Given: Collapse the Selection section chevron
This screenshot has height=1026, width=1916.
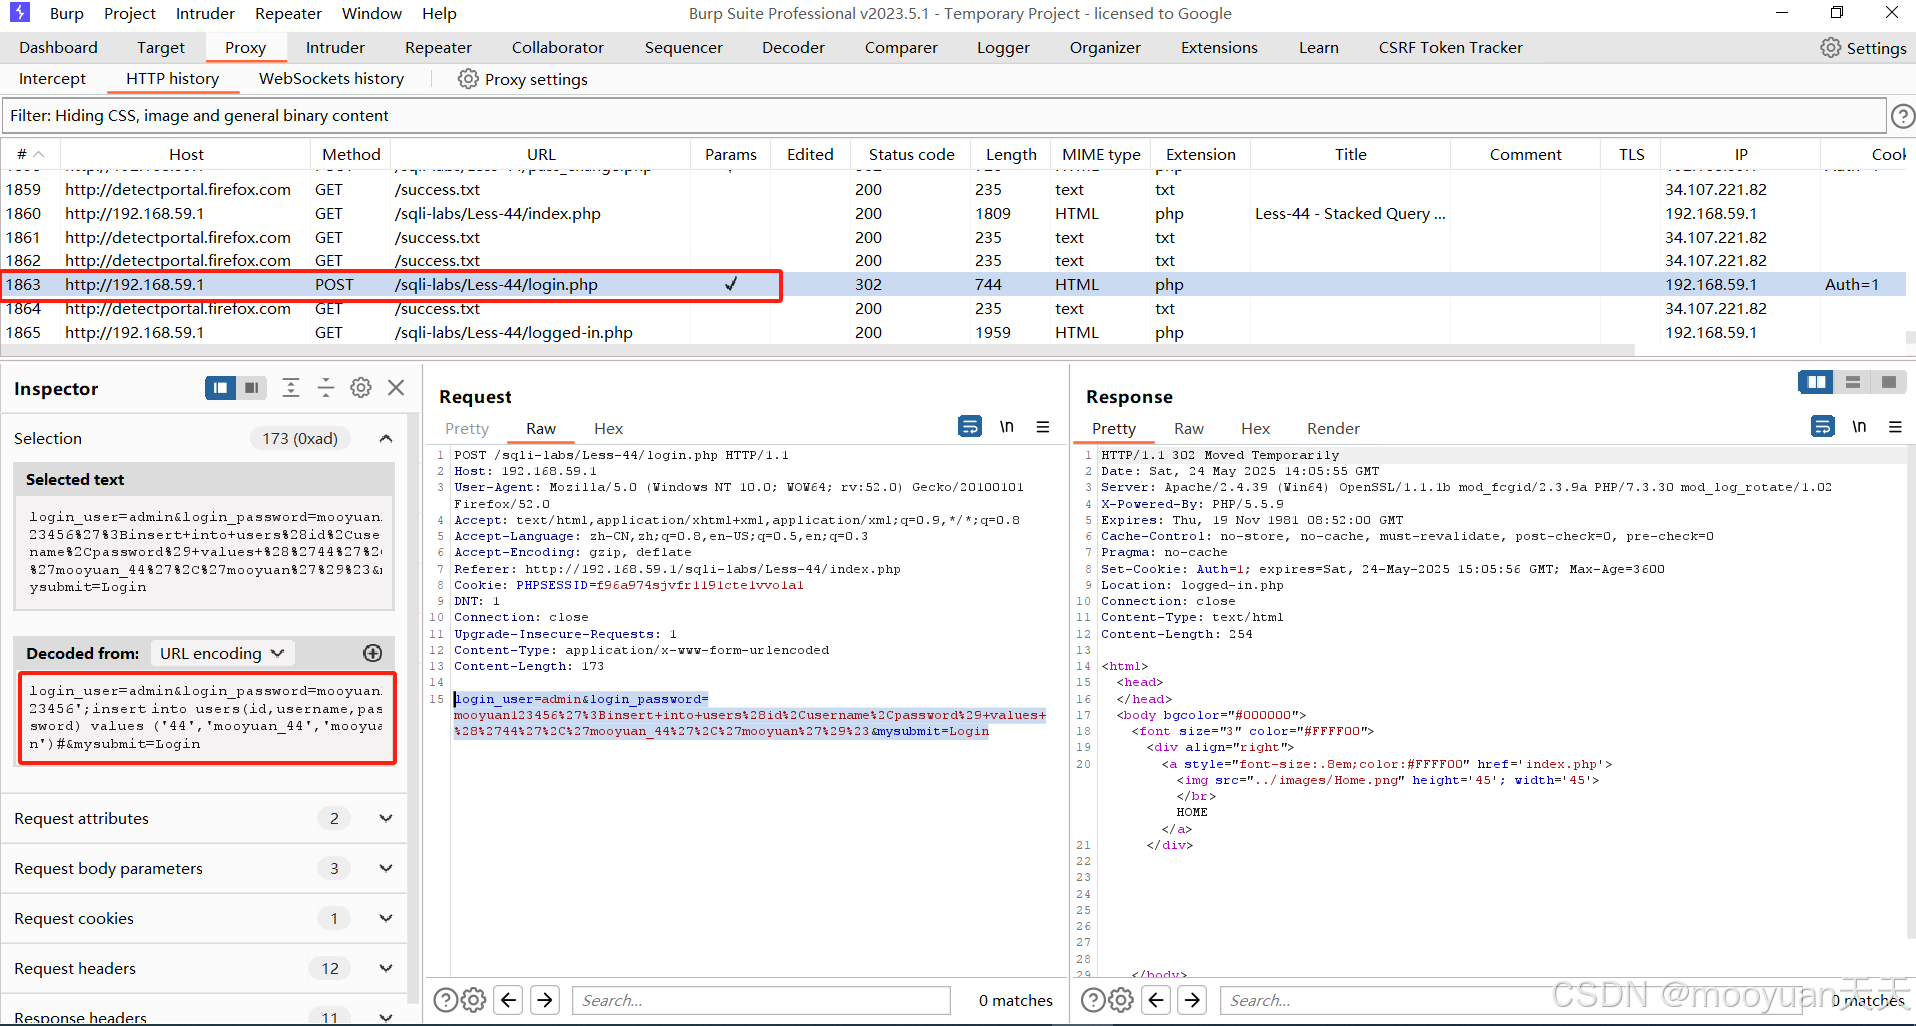Looking at the screenshot, I should pos(386,438).
